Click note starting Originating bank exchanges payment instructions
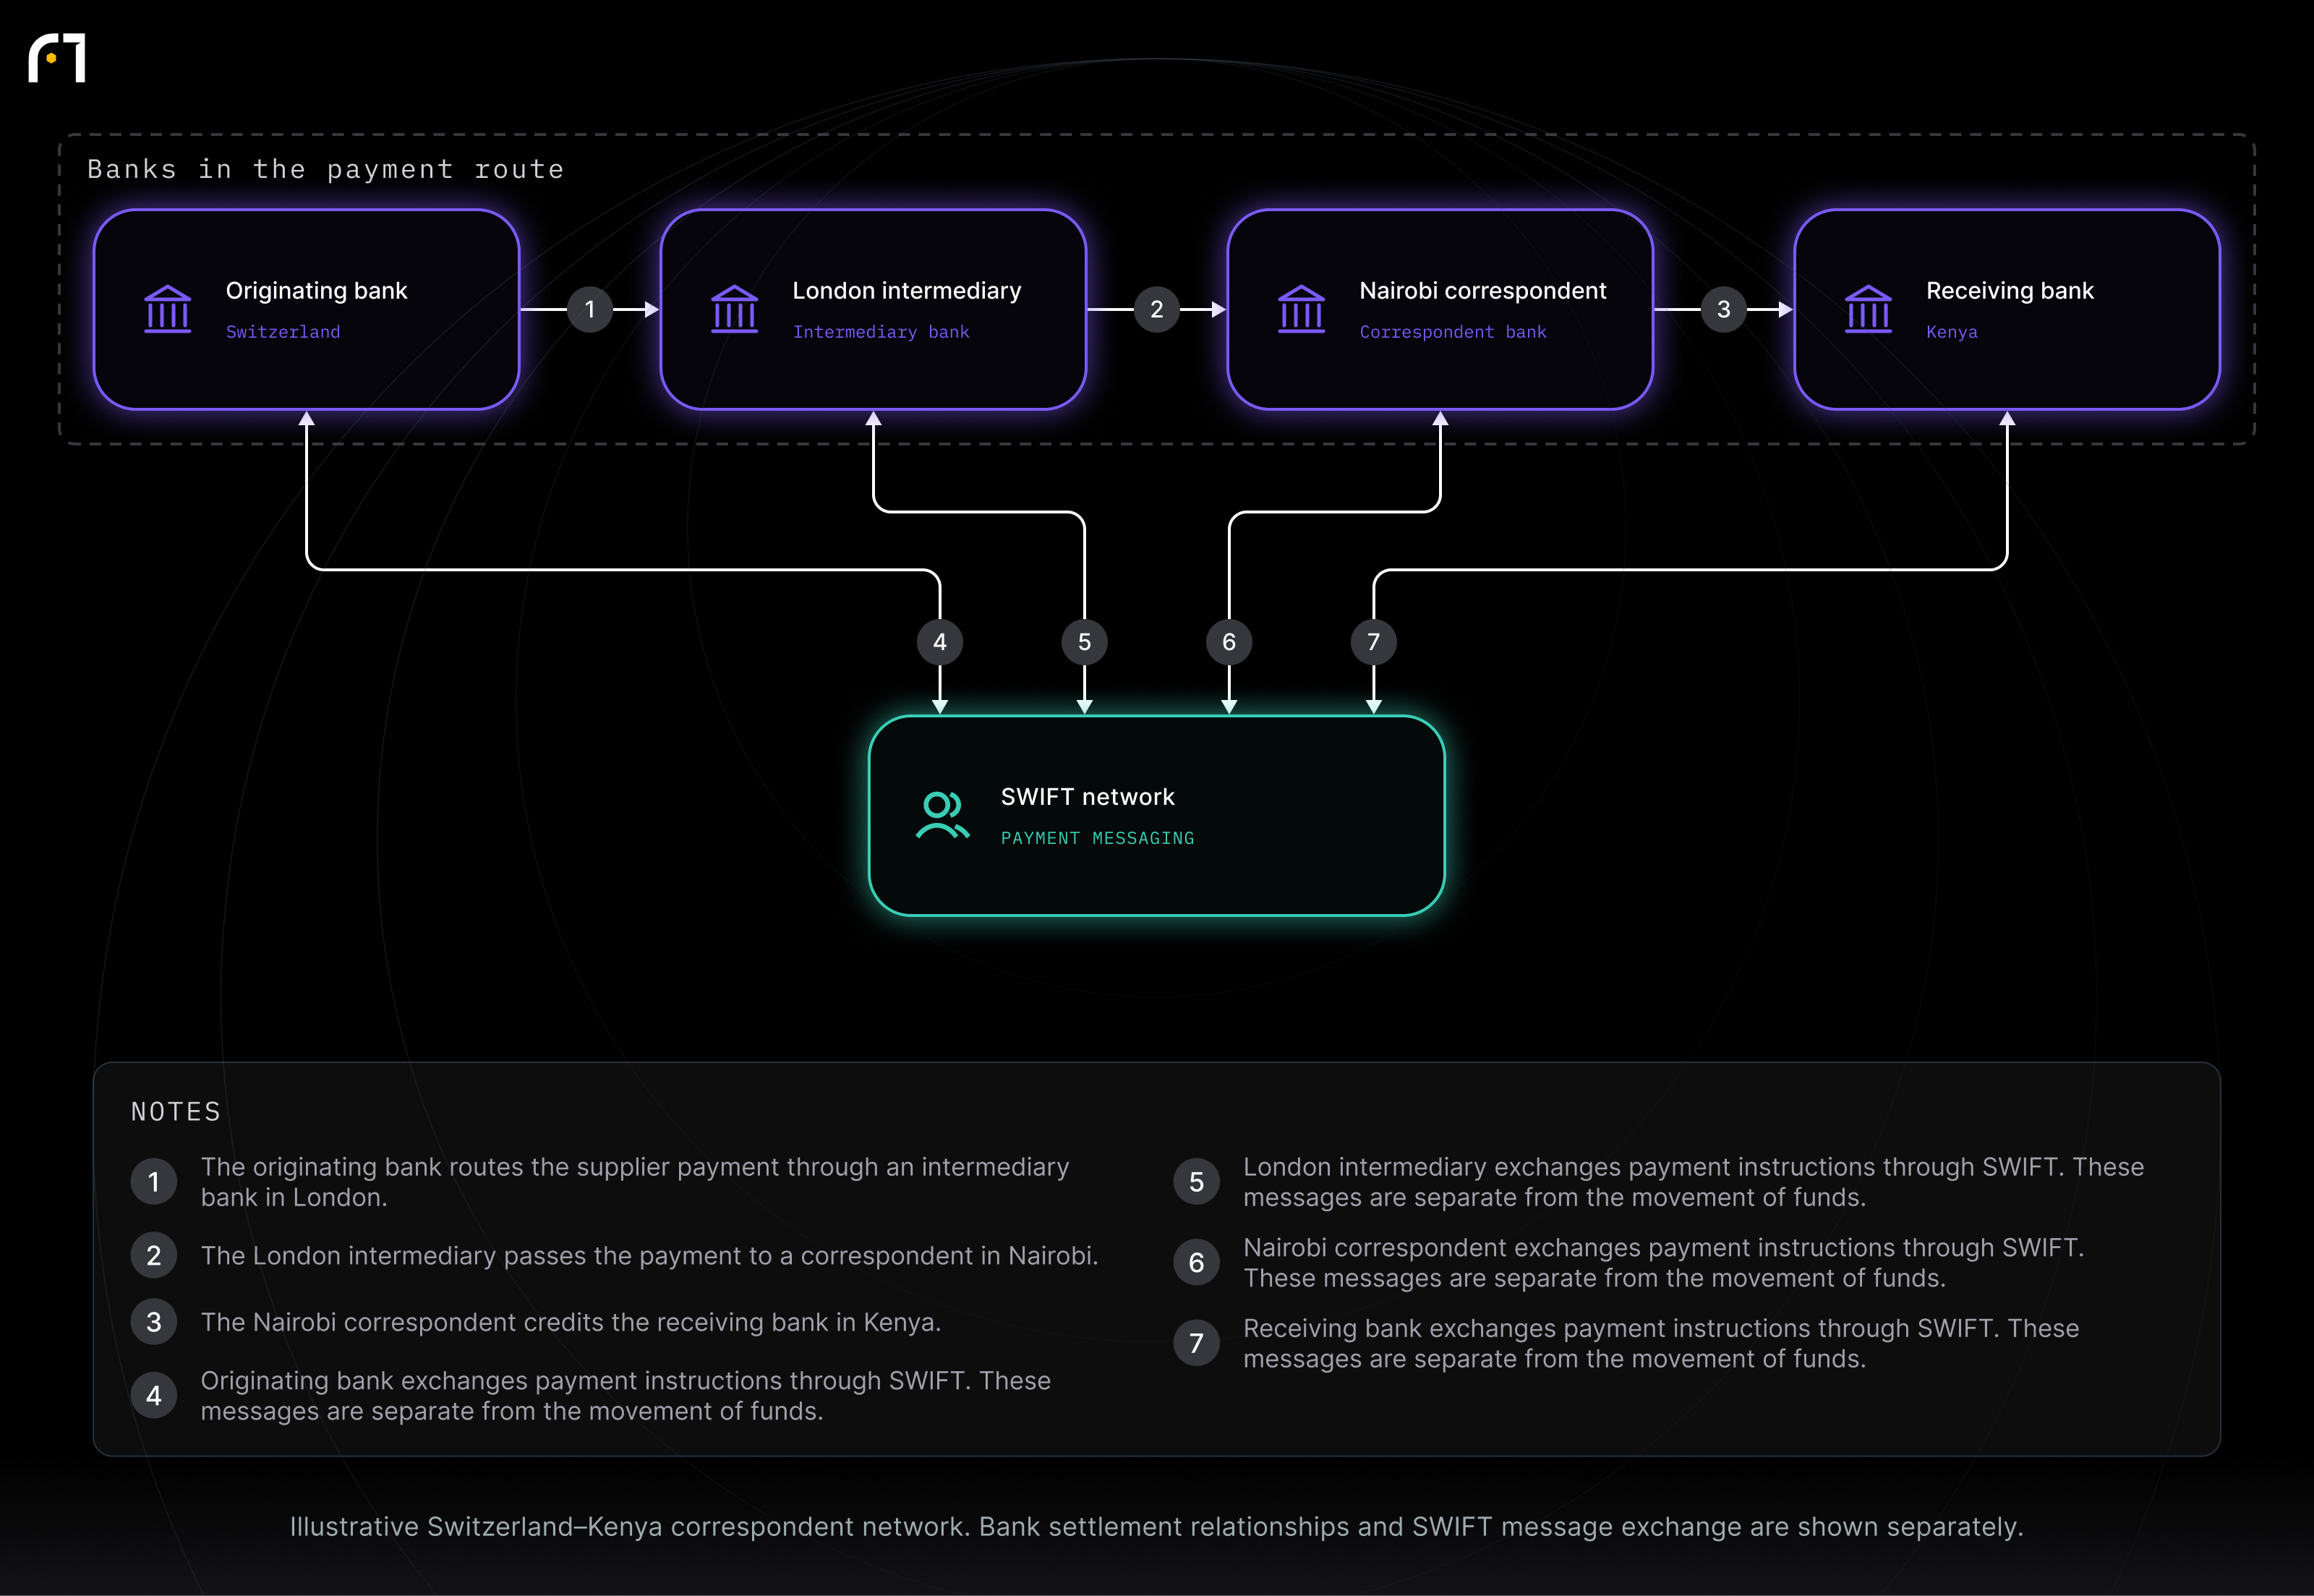Screen dimensions: 2314x1596 click(626, 1396)
